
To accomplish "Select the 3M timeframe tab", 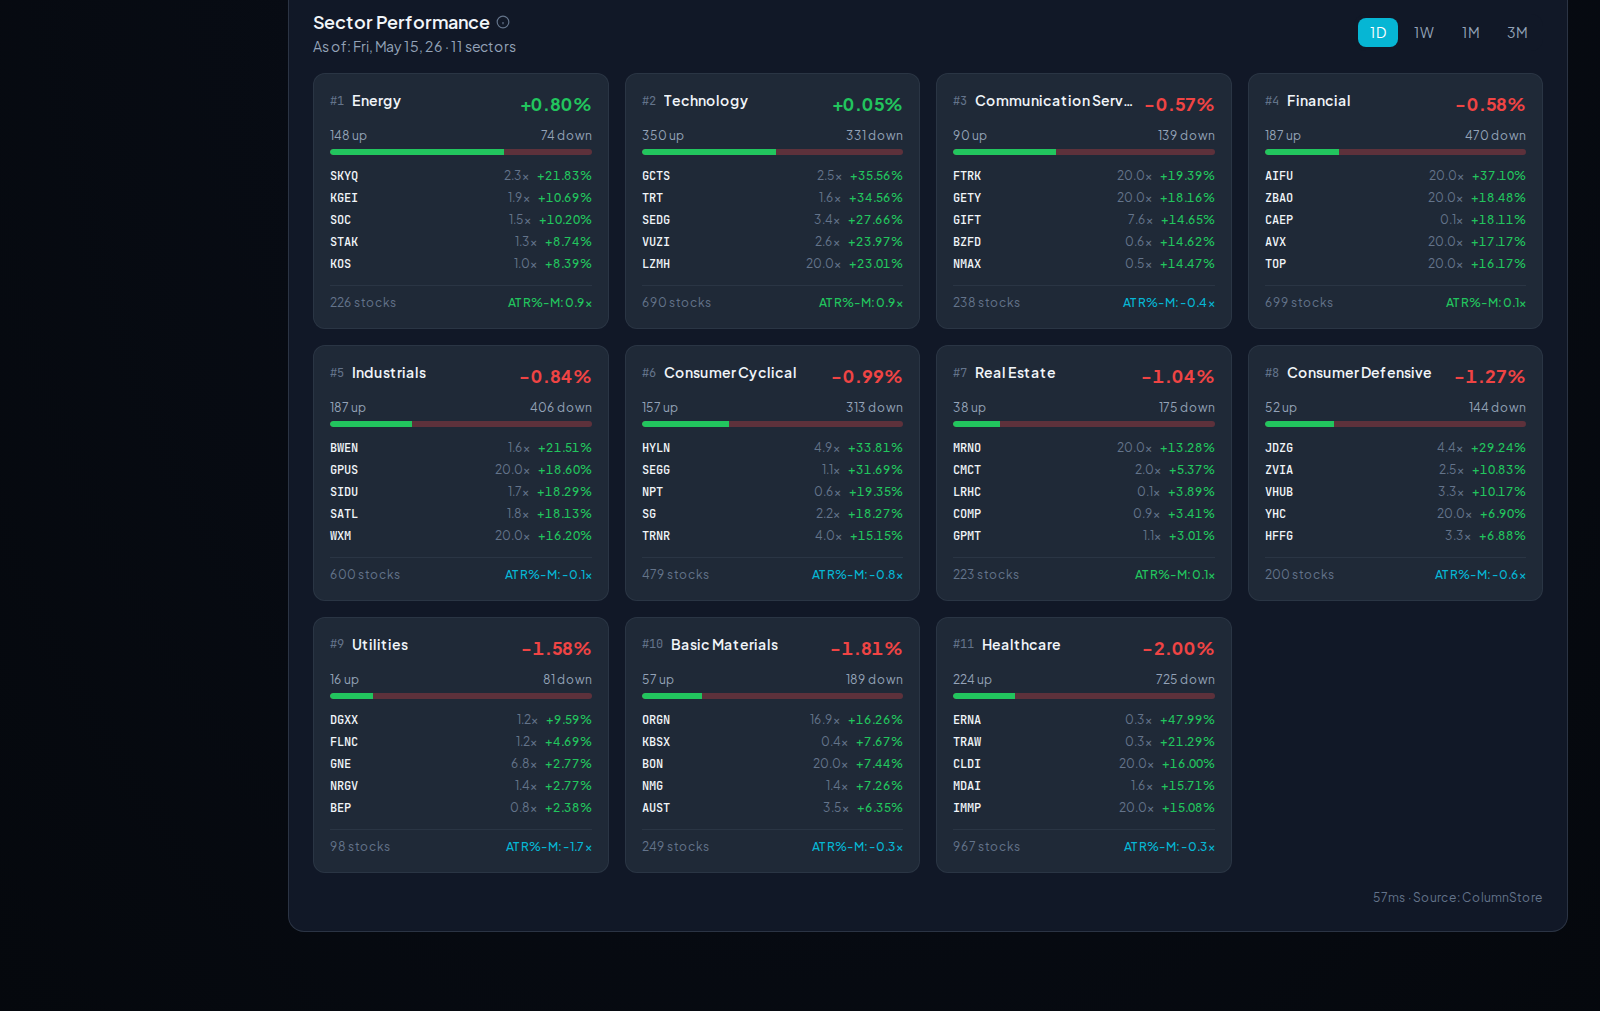I will point(1517,33).
